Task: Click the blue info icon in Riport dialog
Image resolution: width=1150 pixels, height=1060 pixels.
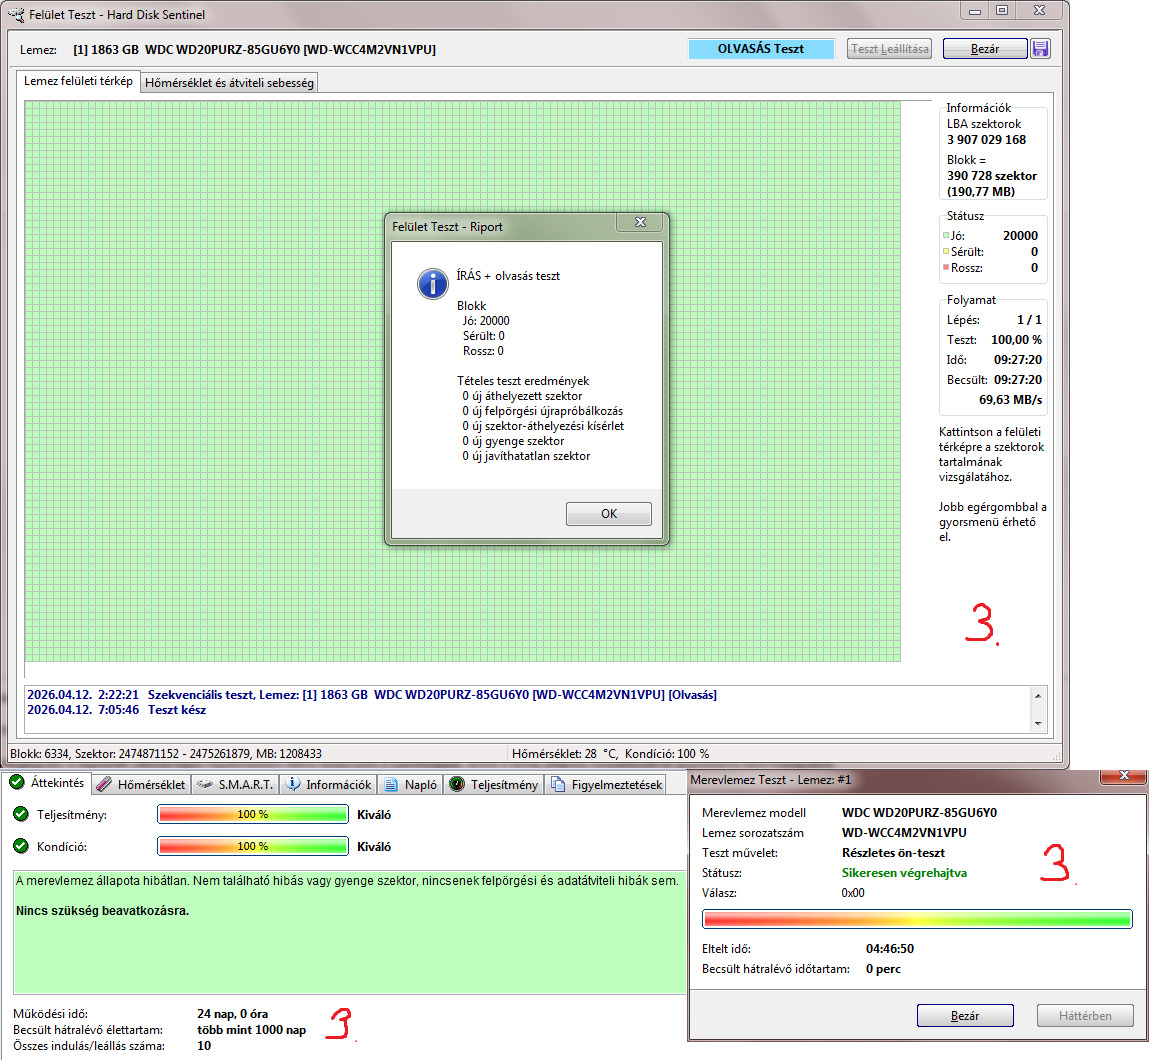Action: [x=433, y=283]
